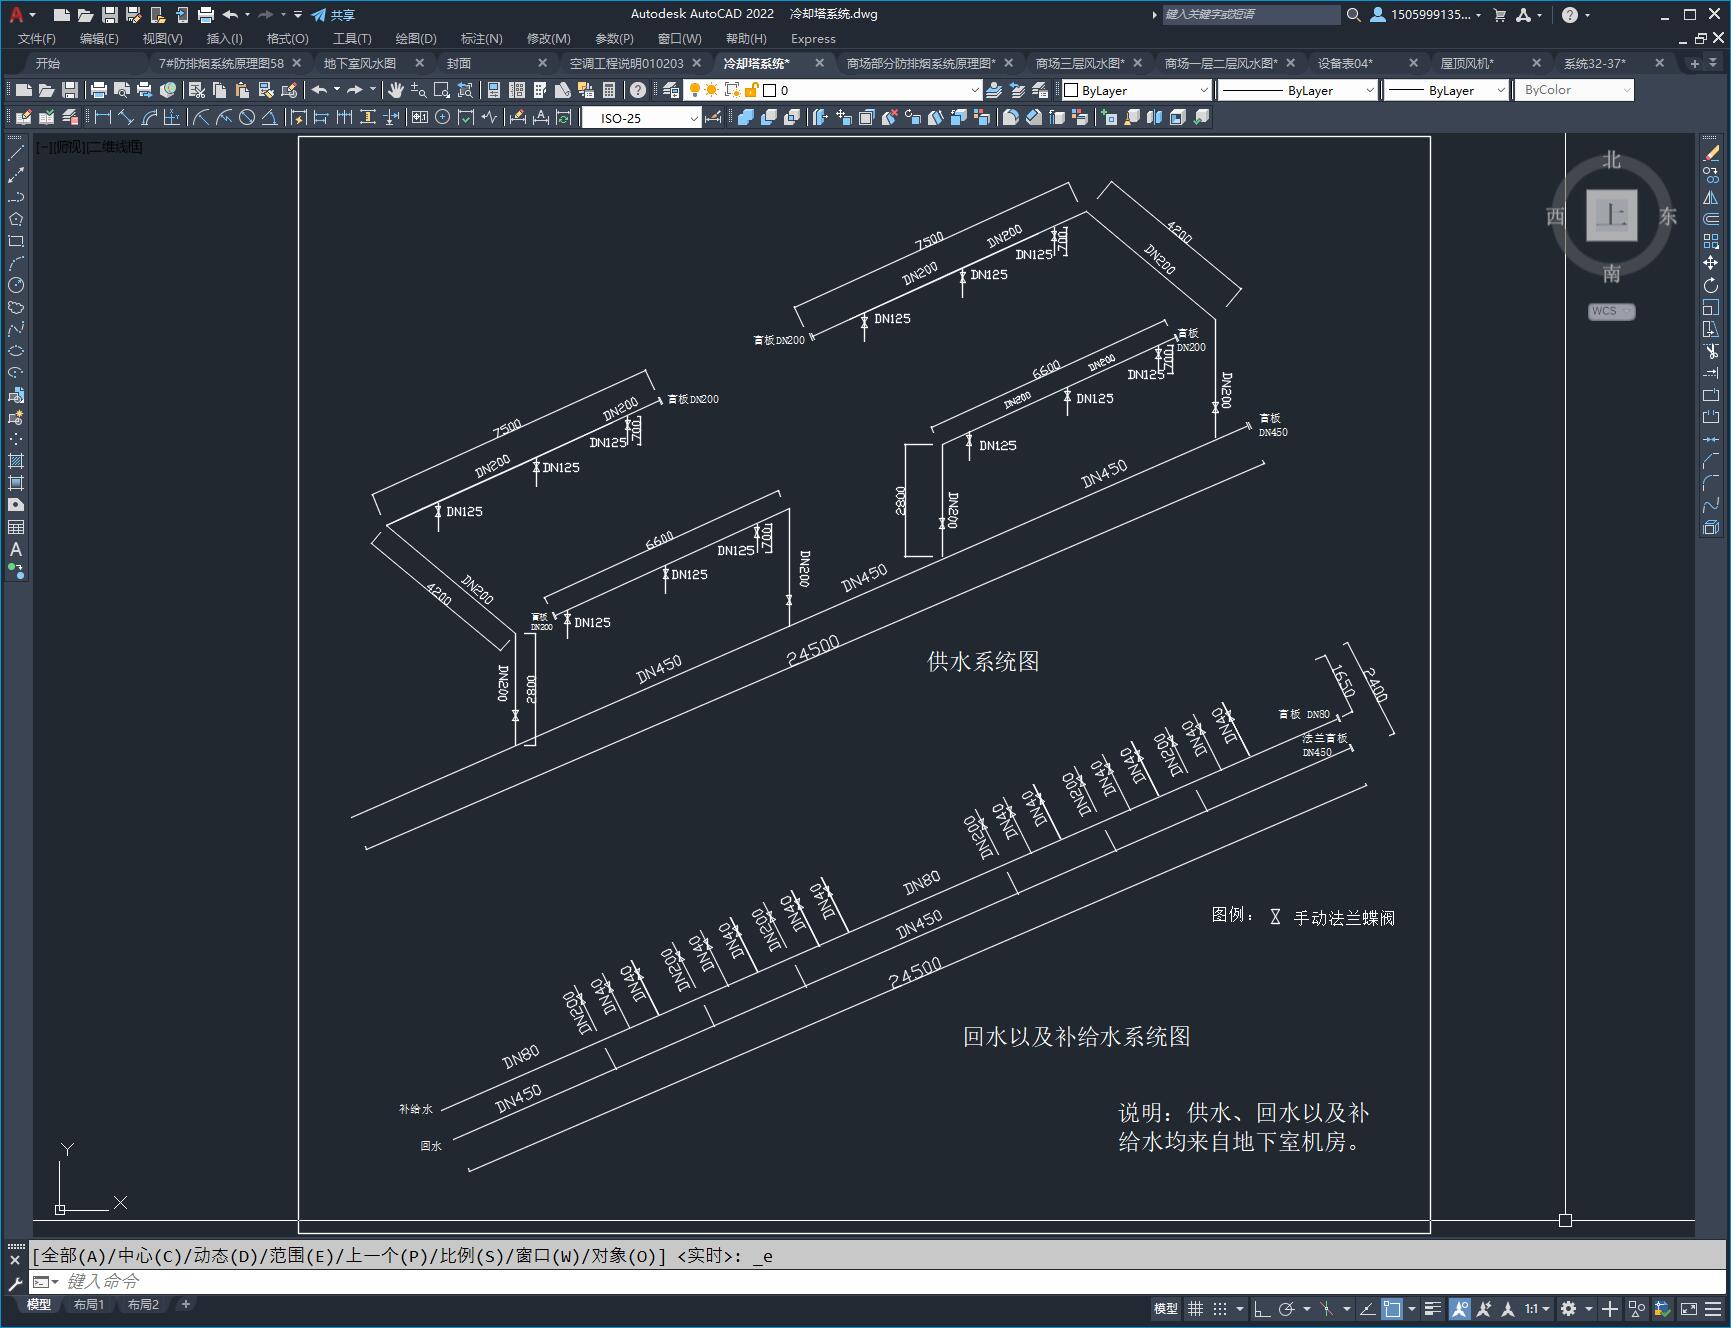
Task: Click the Clean Screen icon in status bar
Action: [x=1689, y=1308]
